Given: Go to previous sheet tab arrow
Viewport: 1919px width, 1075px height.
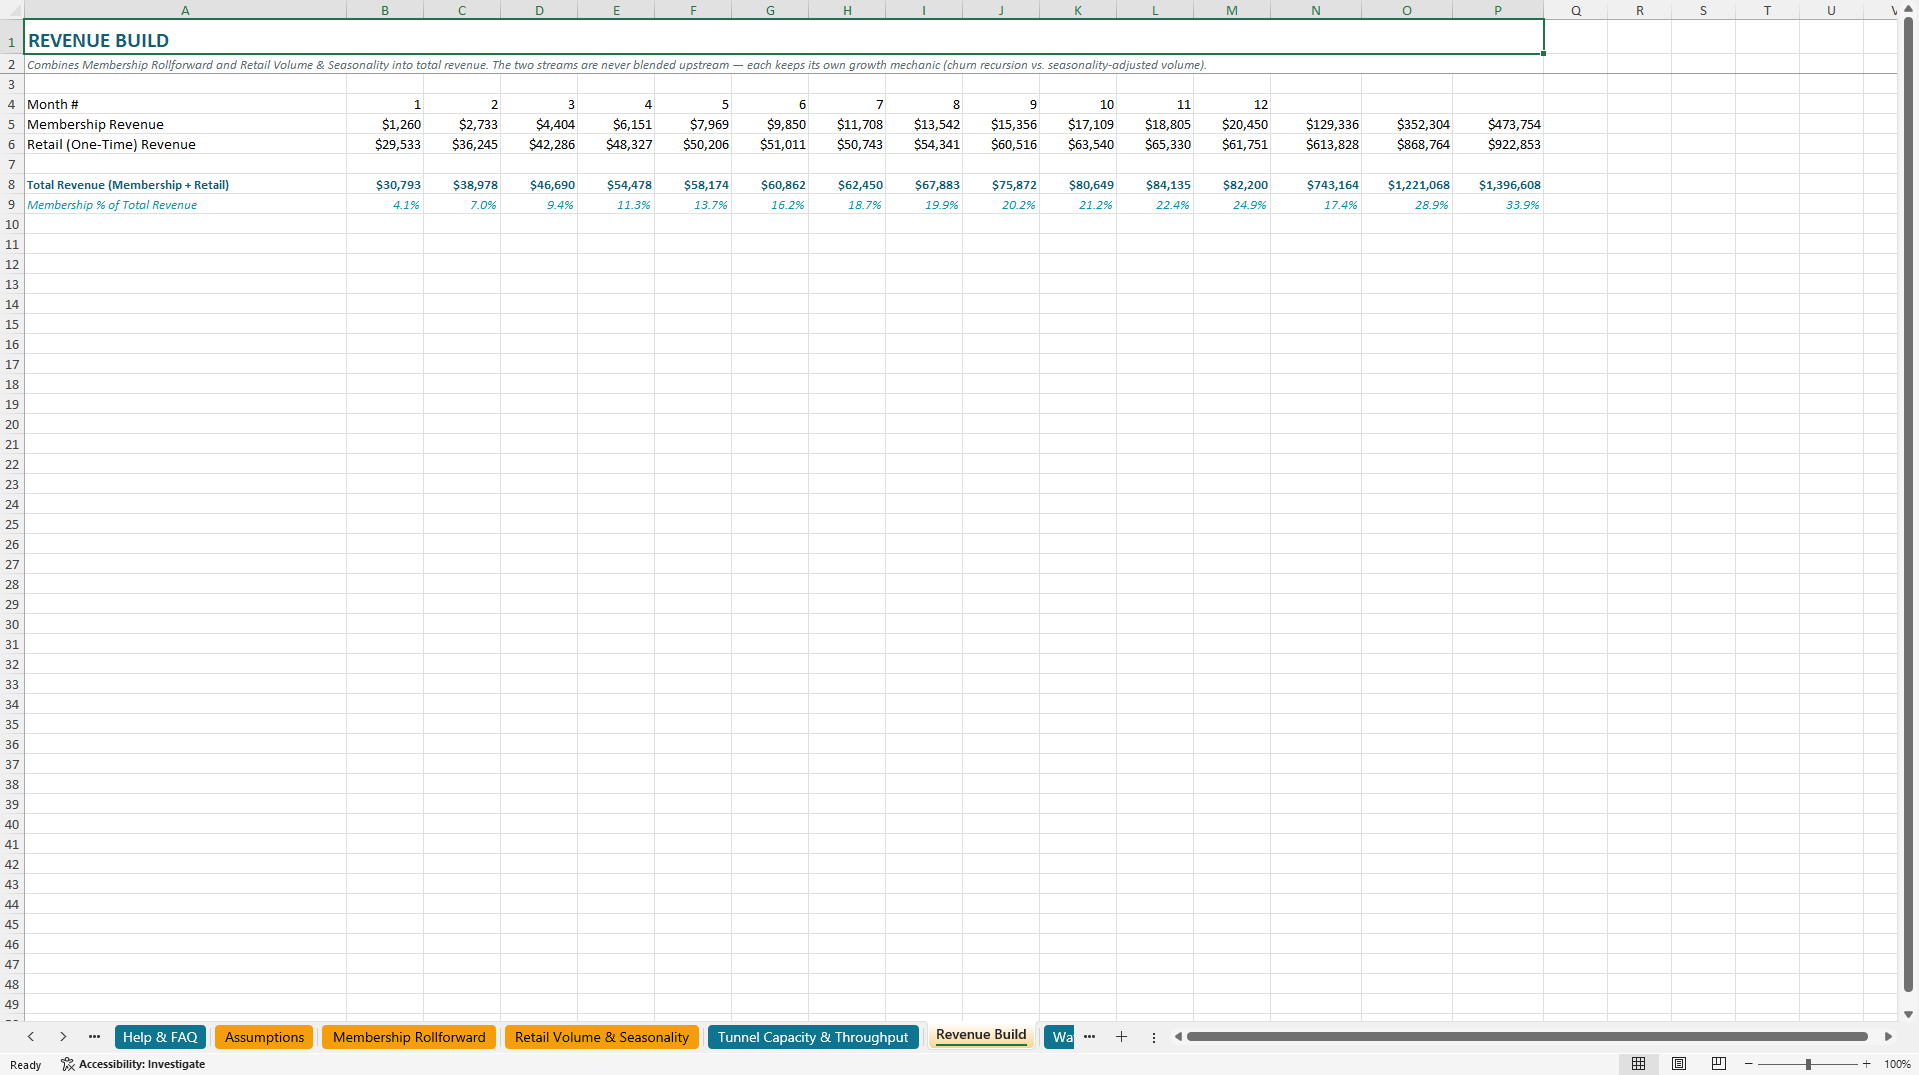Looking at the screenshot, I should (x=31, y=1037).
